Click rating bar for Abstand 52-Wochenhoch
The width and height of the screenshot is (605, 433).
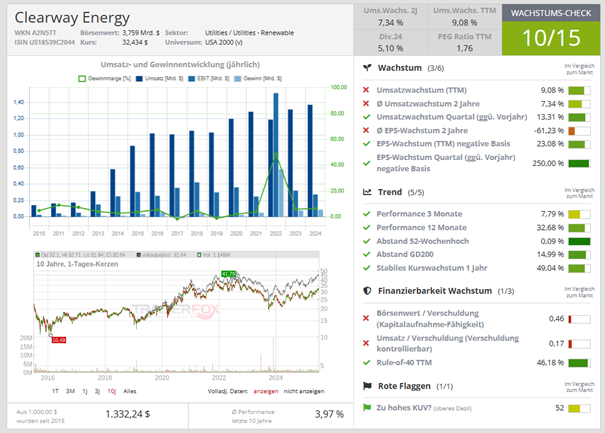tap(579, 242)
